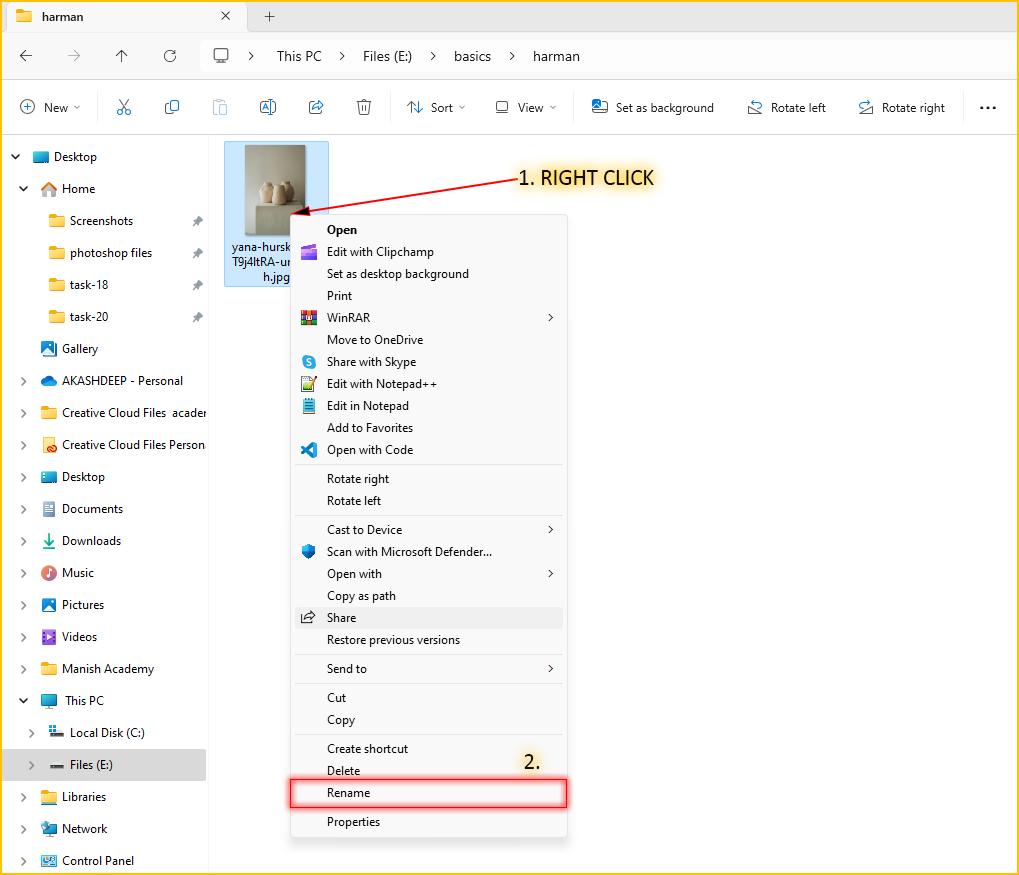Click the Cut scissors icon in toolbar
The image size is (1019, 875).
(124, 108)
